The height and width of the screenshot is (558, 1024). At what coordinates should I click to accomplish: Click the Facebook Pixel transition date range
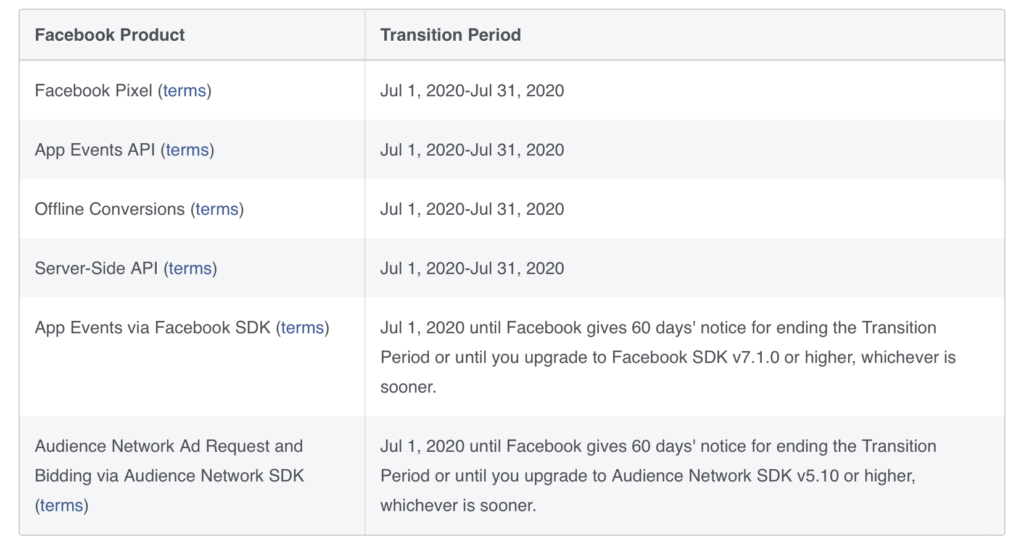(472, 91)
